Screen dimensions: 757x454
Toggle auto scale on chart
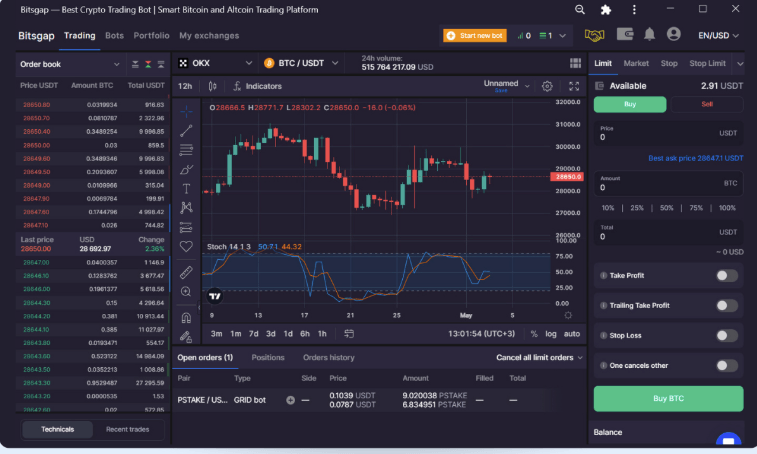pos(572,334)
